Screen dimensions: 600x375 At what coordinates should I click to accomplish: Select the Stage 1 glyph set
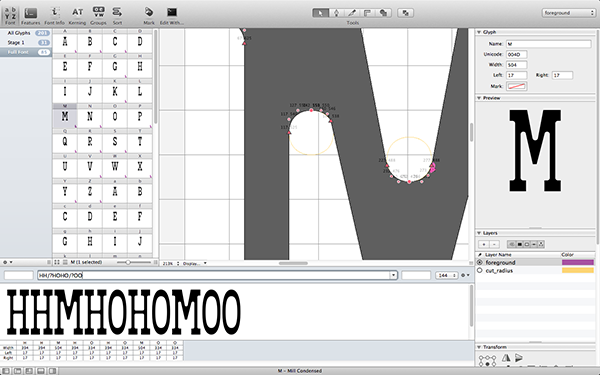coord(26,42)
